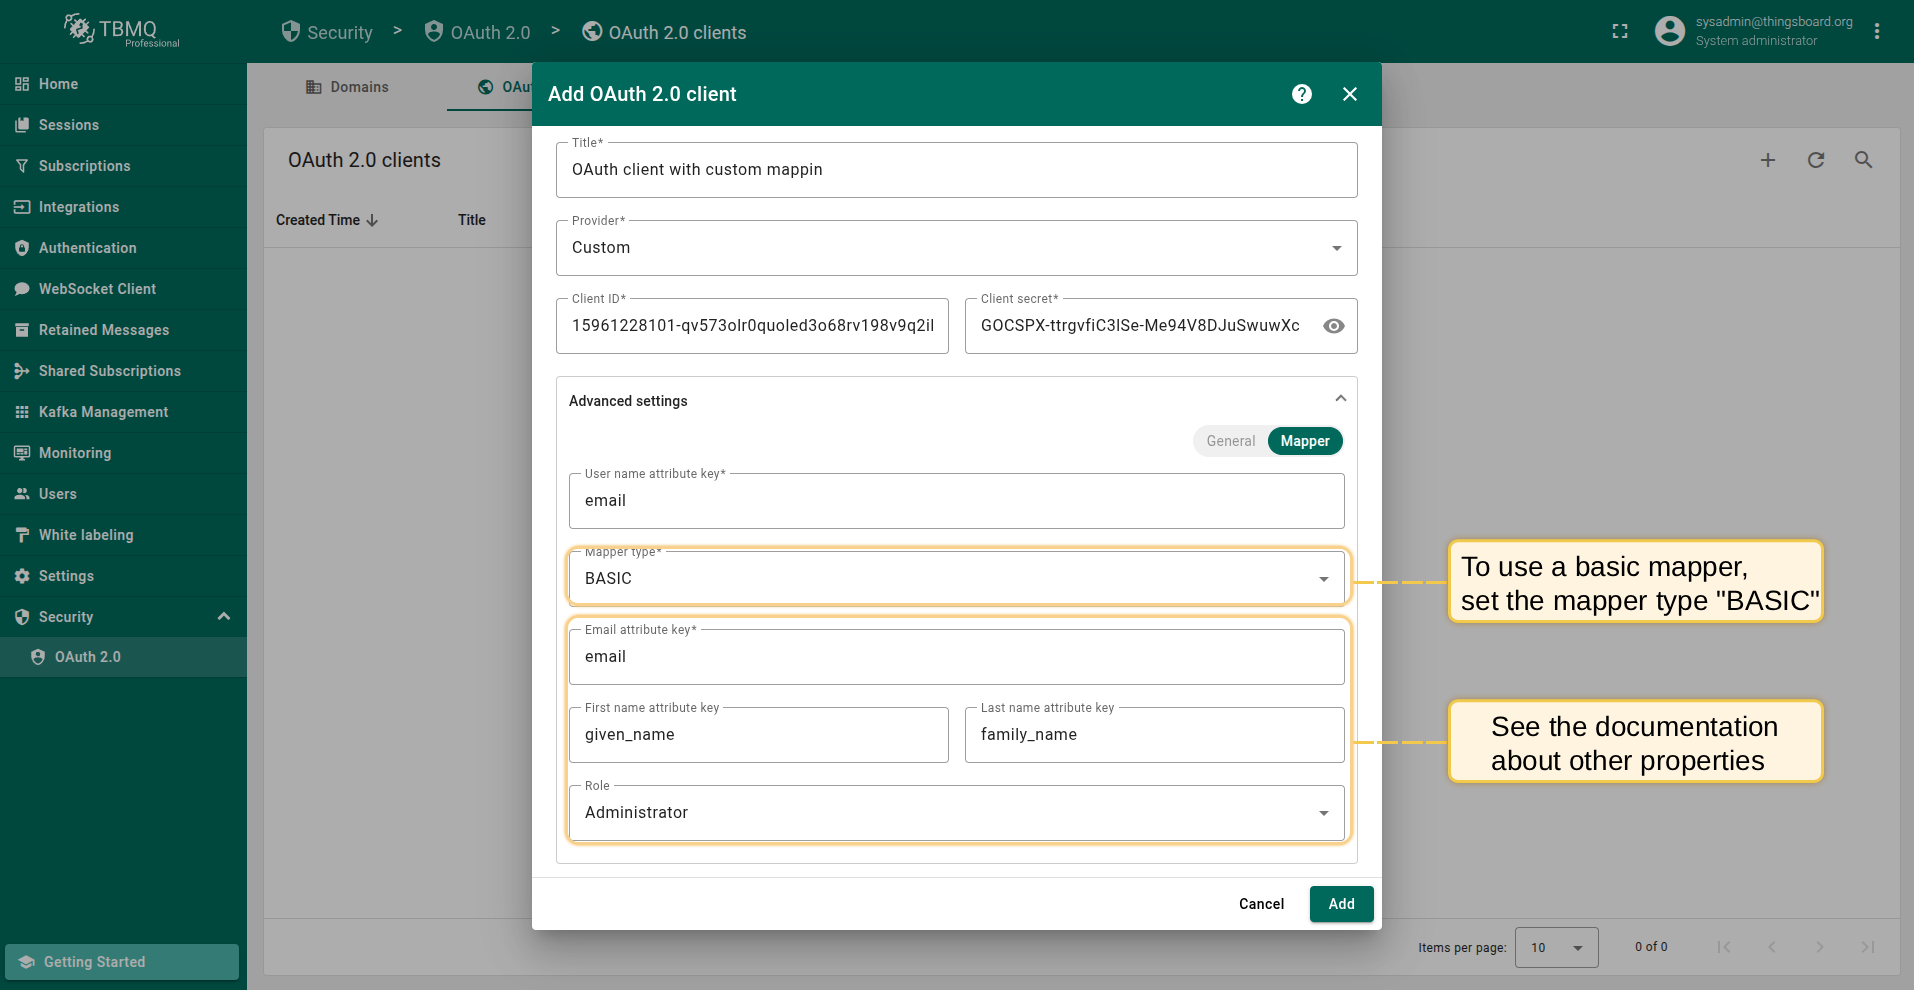The image size is (1914, 990).
Task: Open the Mapper type dropdown
Action: tap(956, 579)
